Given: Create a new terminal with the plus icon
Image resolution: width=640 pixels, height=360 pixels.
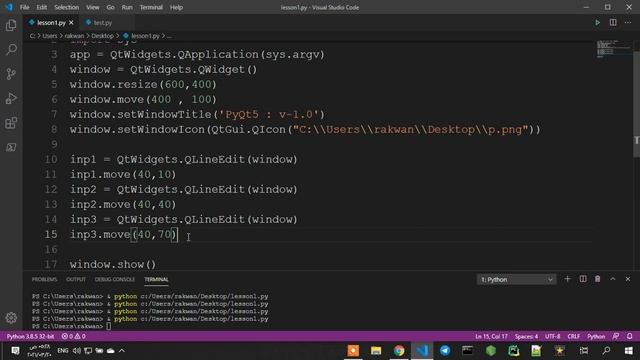Looking at the screenshot, I should click(567, 279).
